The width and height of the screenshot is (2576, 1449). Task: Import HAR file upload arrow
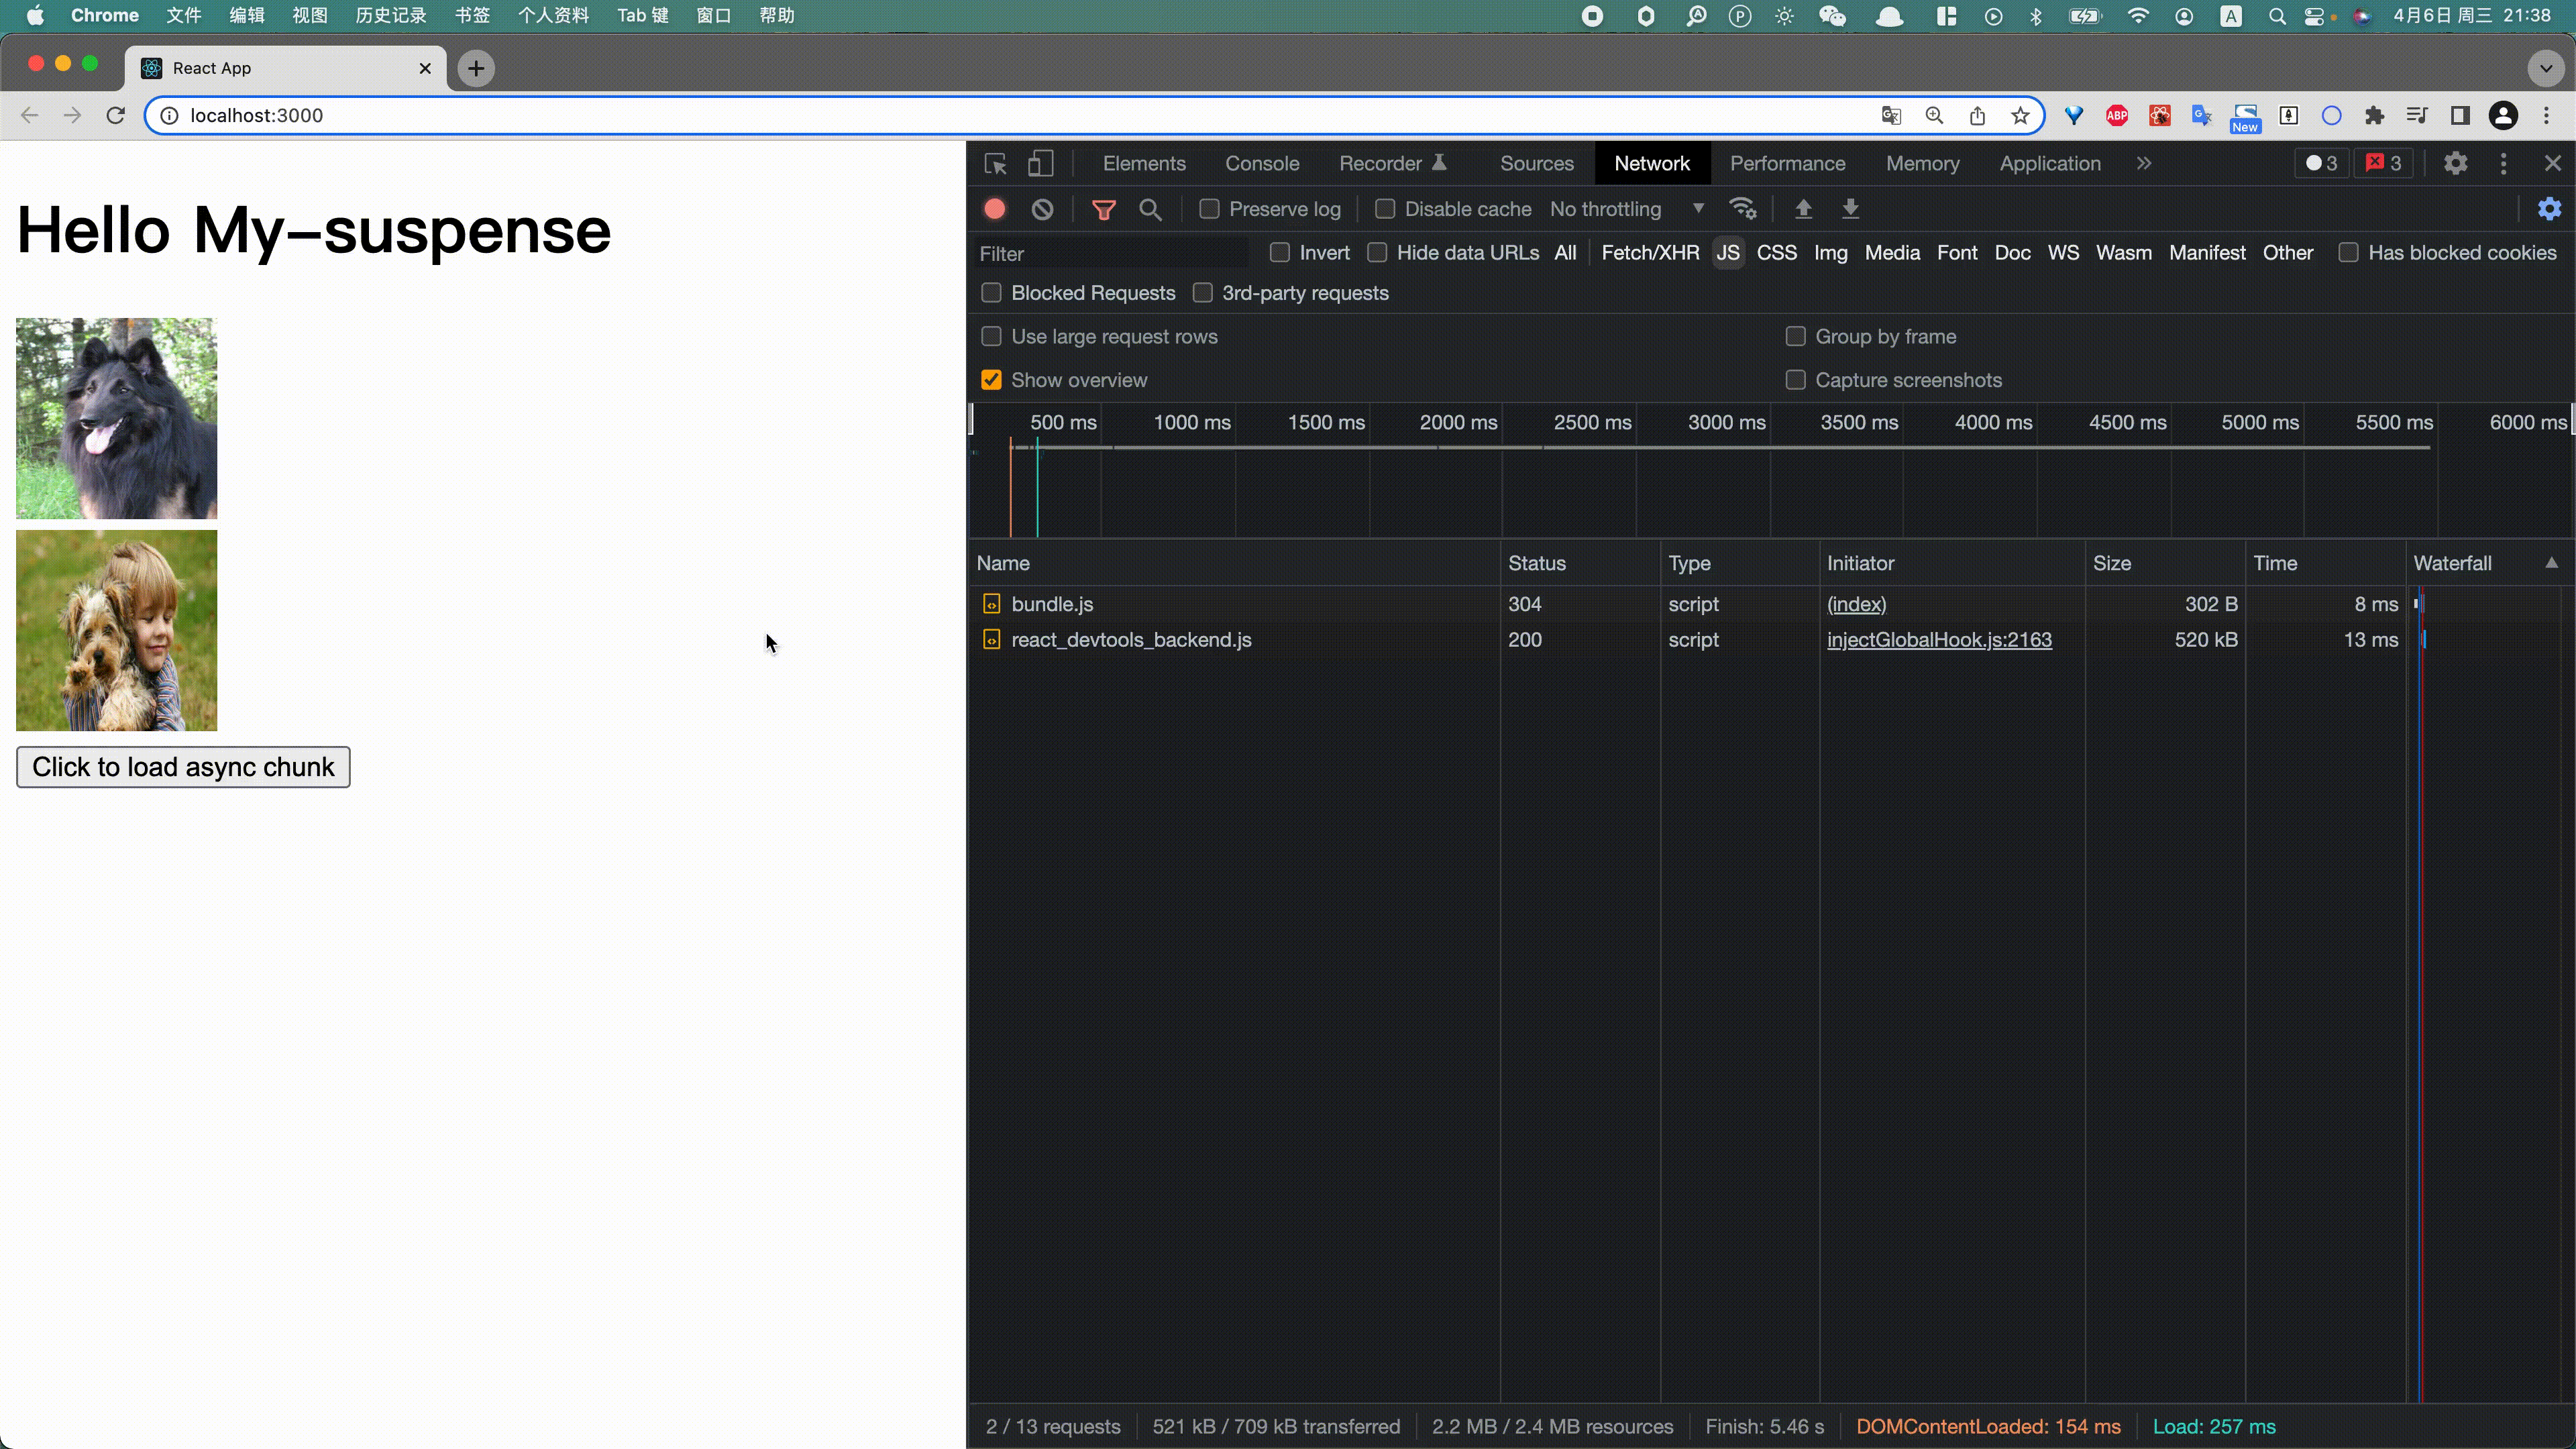(x=1803, y=209)
